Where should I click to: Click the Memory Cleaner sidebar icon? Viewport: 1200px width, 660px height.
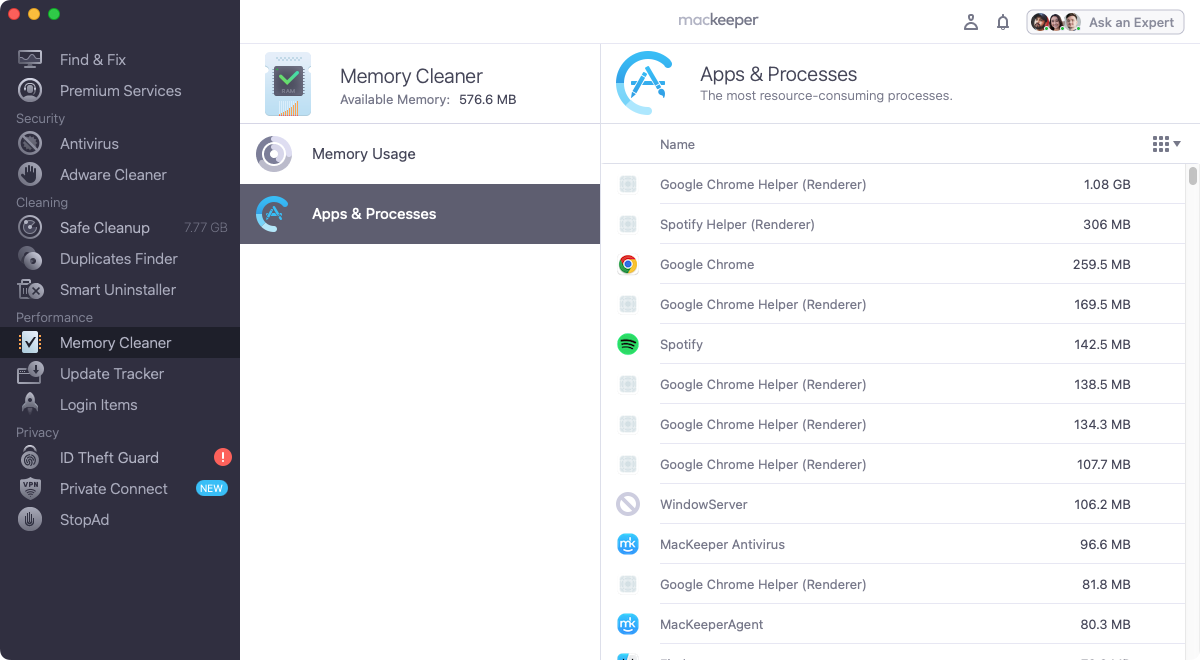click(x=30, y=342)
